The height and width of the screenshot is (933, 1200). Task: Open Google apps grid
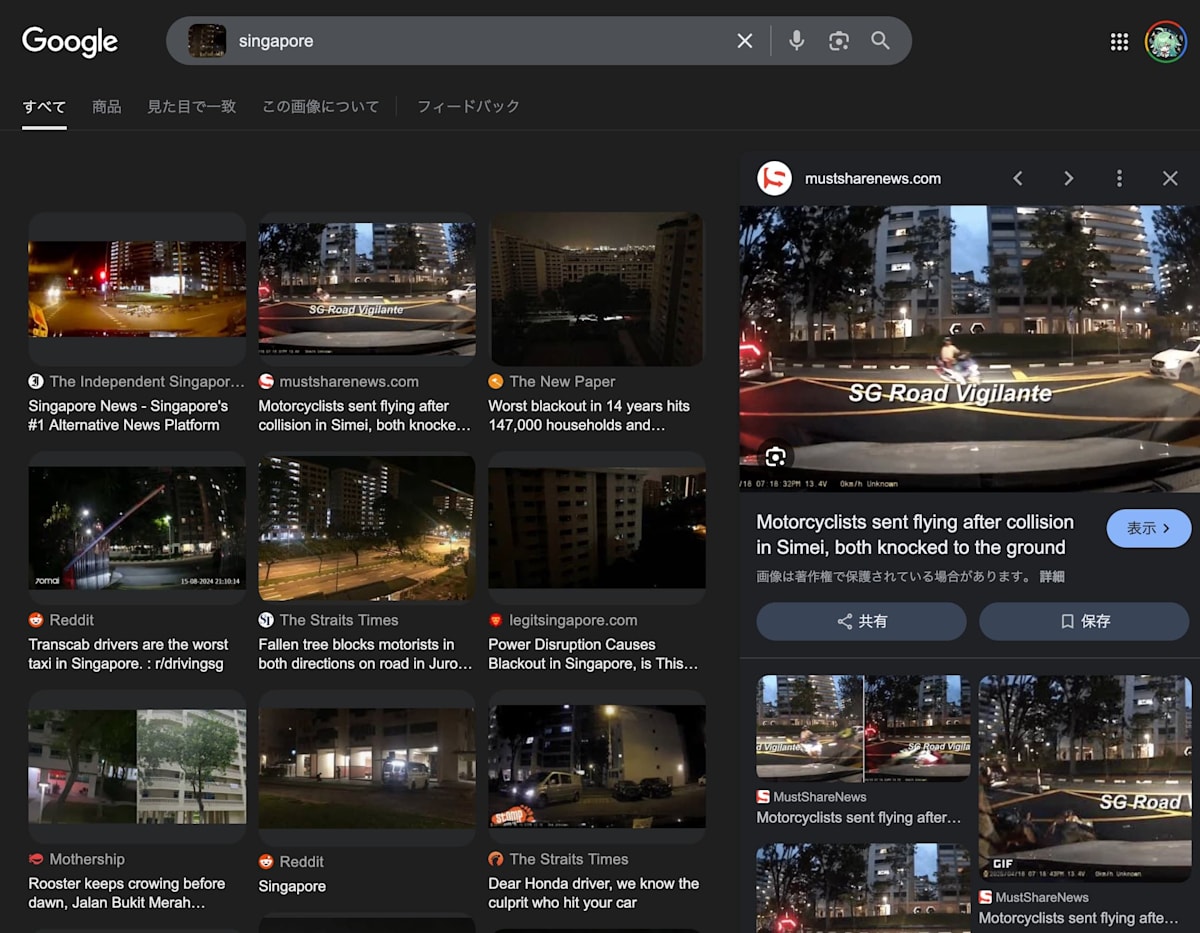pos(1119,41)
